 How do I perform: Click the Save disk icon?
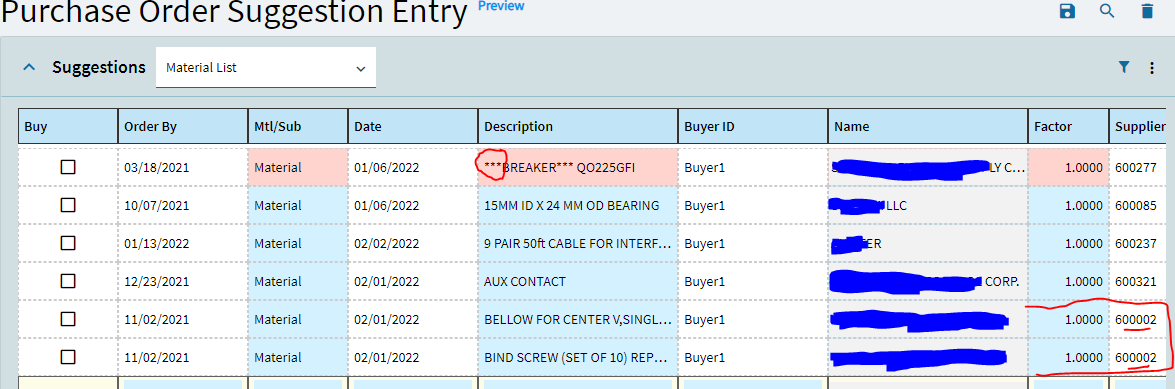pos(1067,10)
